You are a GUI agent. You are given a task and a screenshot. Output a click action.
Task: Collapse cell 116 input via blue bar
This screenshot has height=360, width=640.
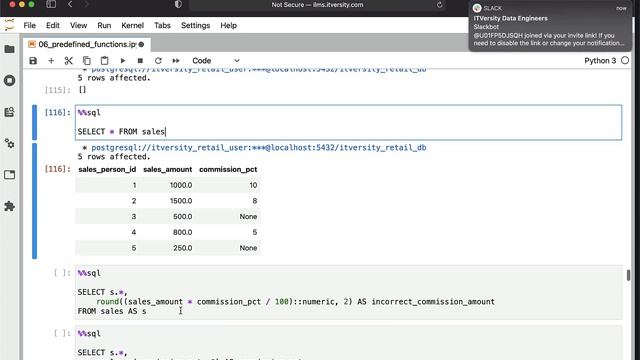pos(35,122)
